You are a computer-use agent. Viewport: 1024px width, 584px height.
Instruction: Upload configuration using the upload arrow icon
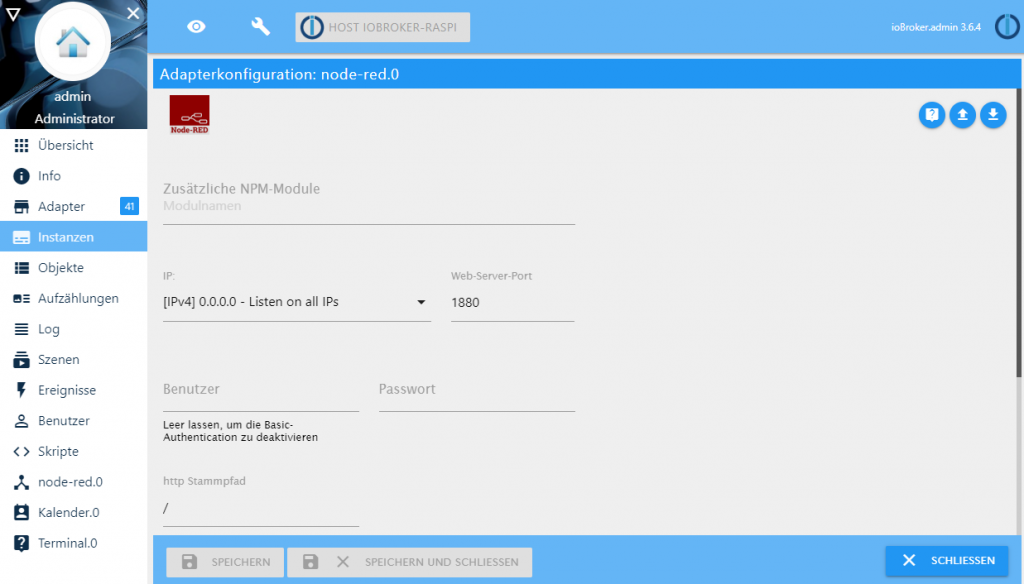coord(962,115)
